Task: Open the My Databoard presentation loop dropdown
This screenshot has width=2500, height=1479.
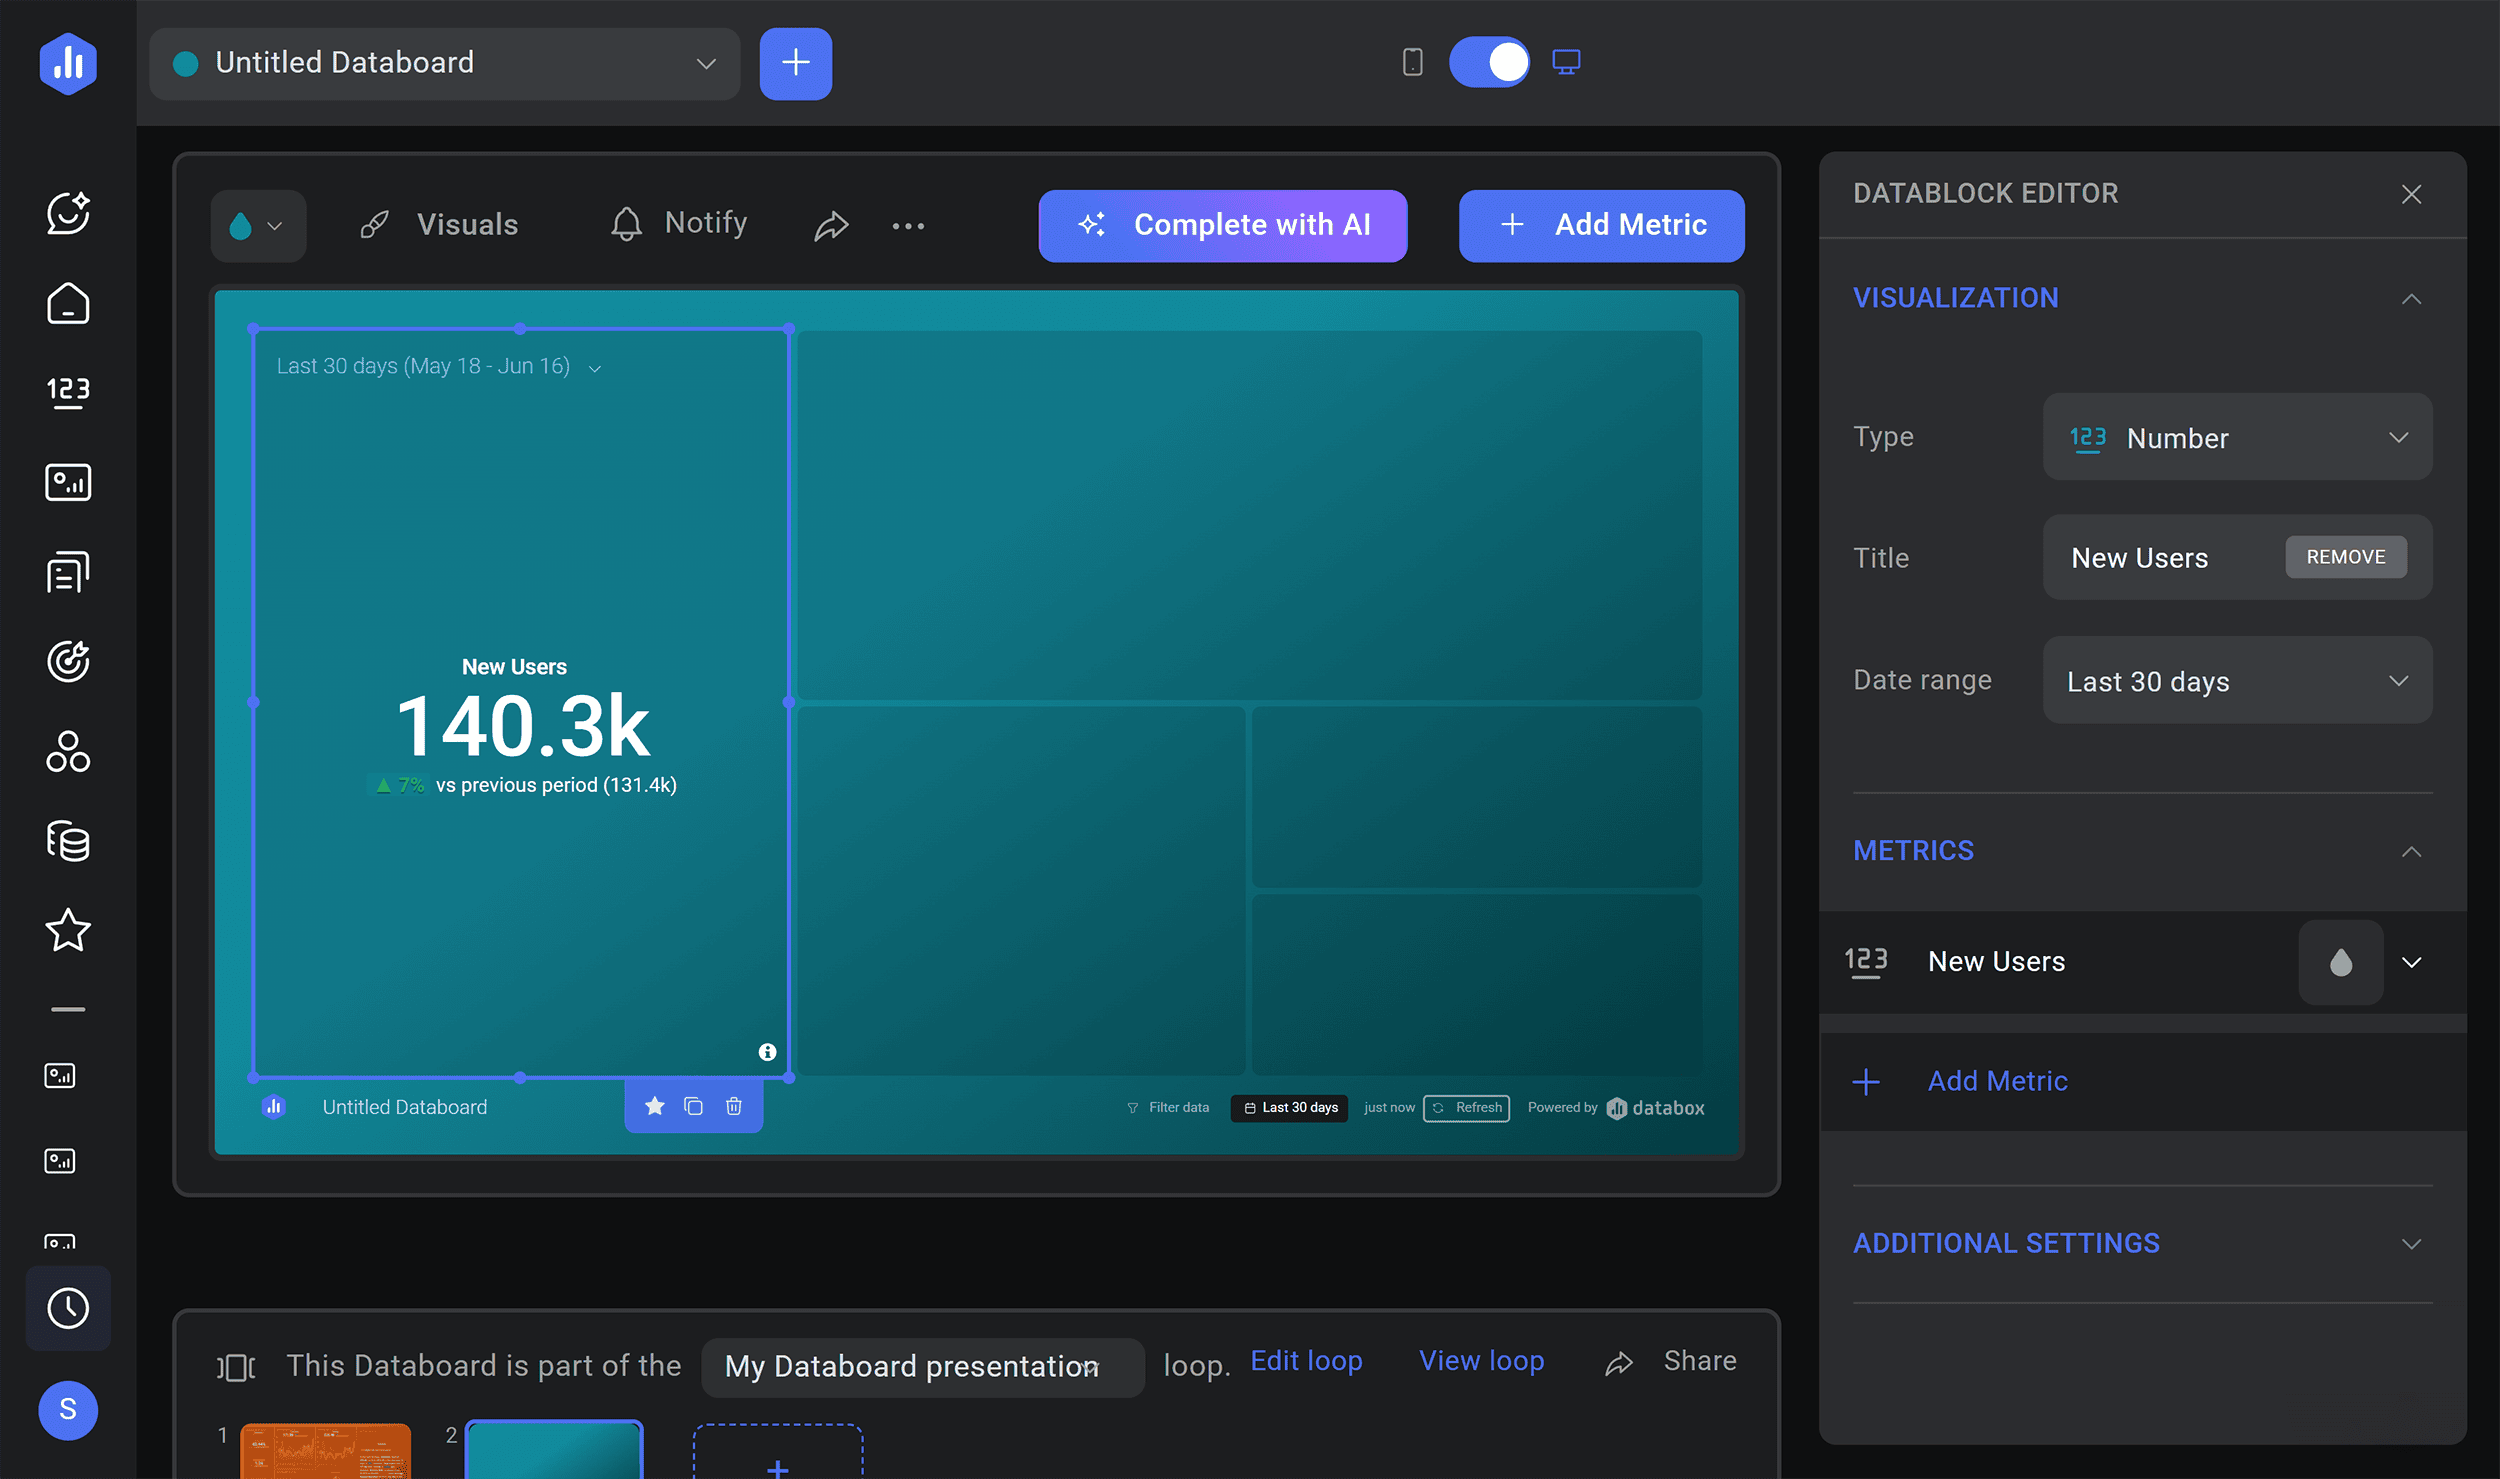Action: click(x=923, y=1366)
